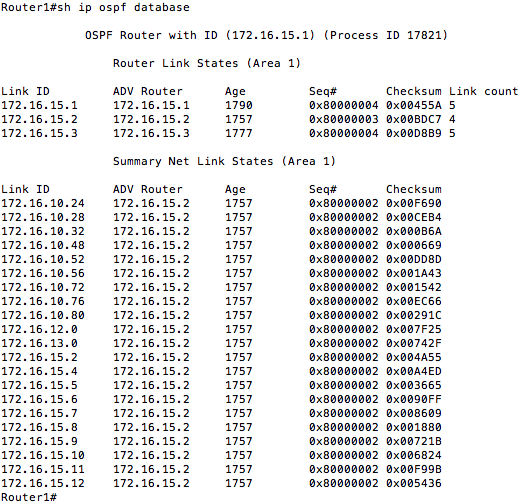Click the Summary Net Link States heading
This screenshot has width=523, height=504.
[224, 161]
